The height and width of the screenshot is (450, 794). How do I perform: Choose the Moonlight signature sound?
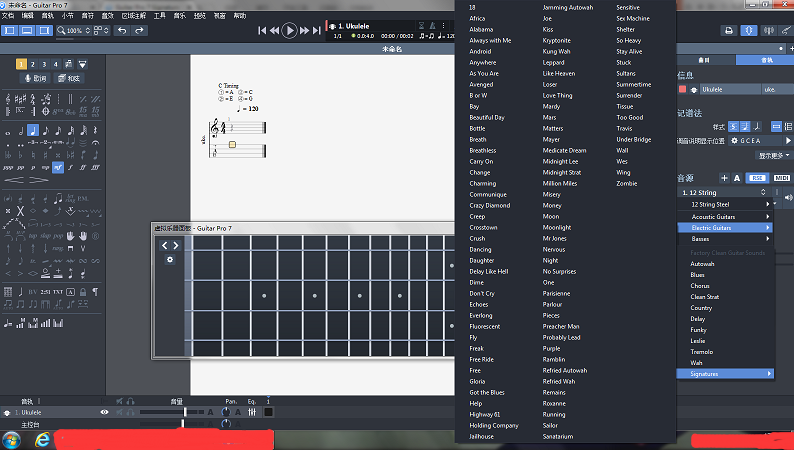pos(557,227)
